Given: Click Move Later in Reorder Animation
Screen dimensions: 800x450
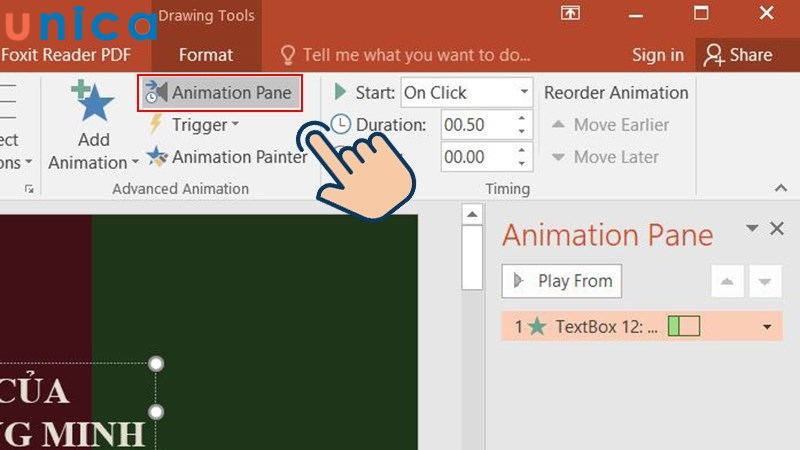Looking at the screenshot, I should [x=605, y=157].
